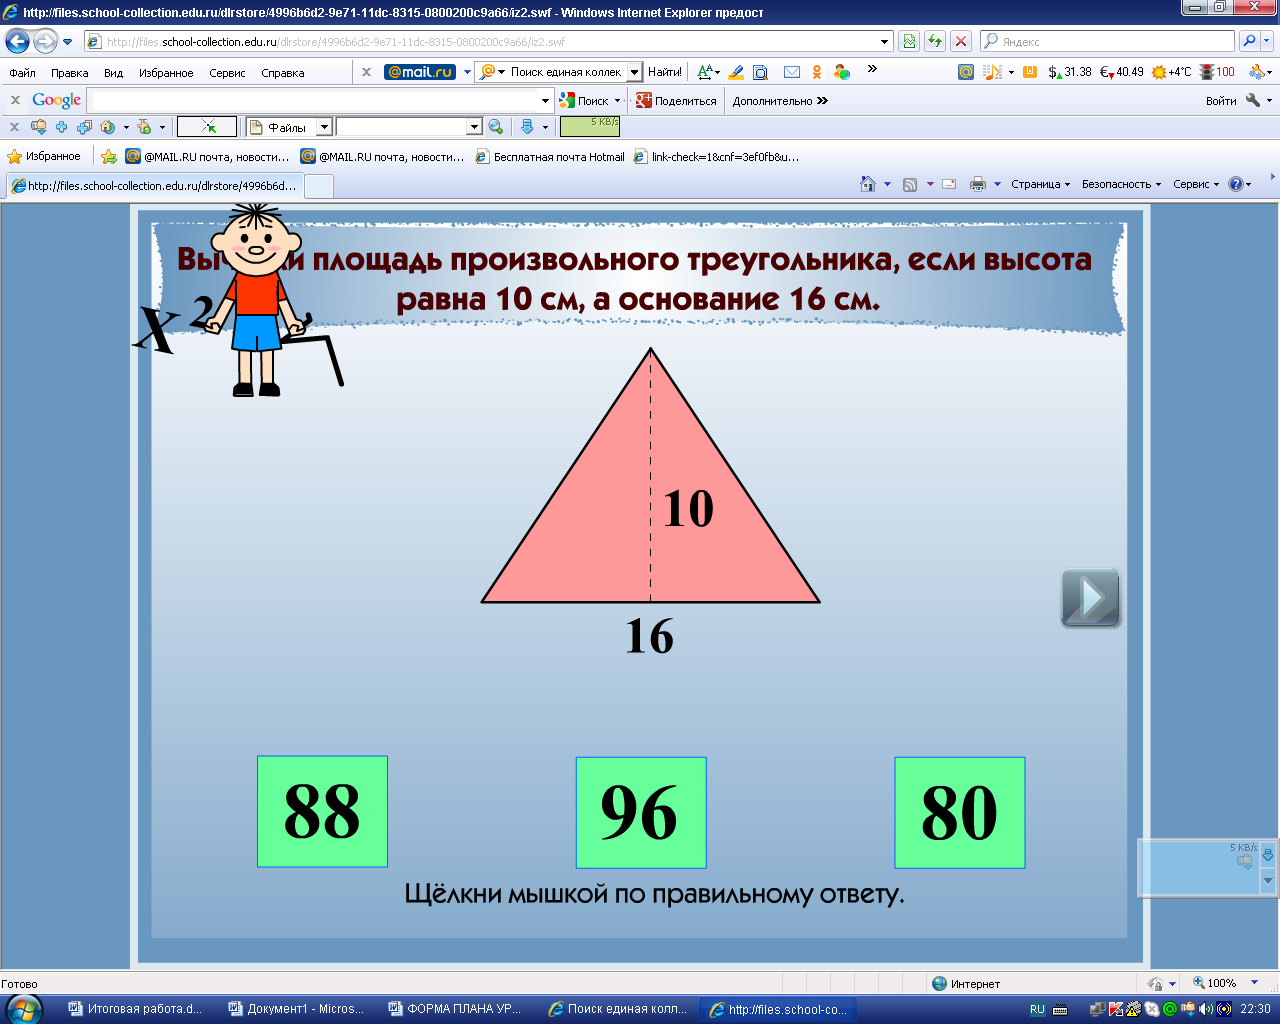Open the Odnoklassniki orange icon

tap(817, 72)
